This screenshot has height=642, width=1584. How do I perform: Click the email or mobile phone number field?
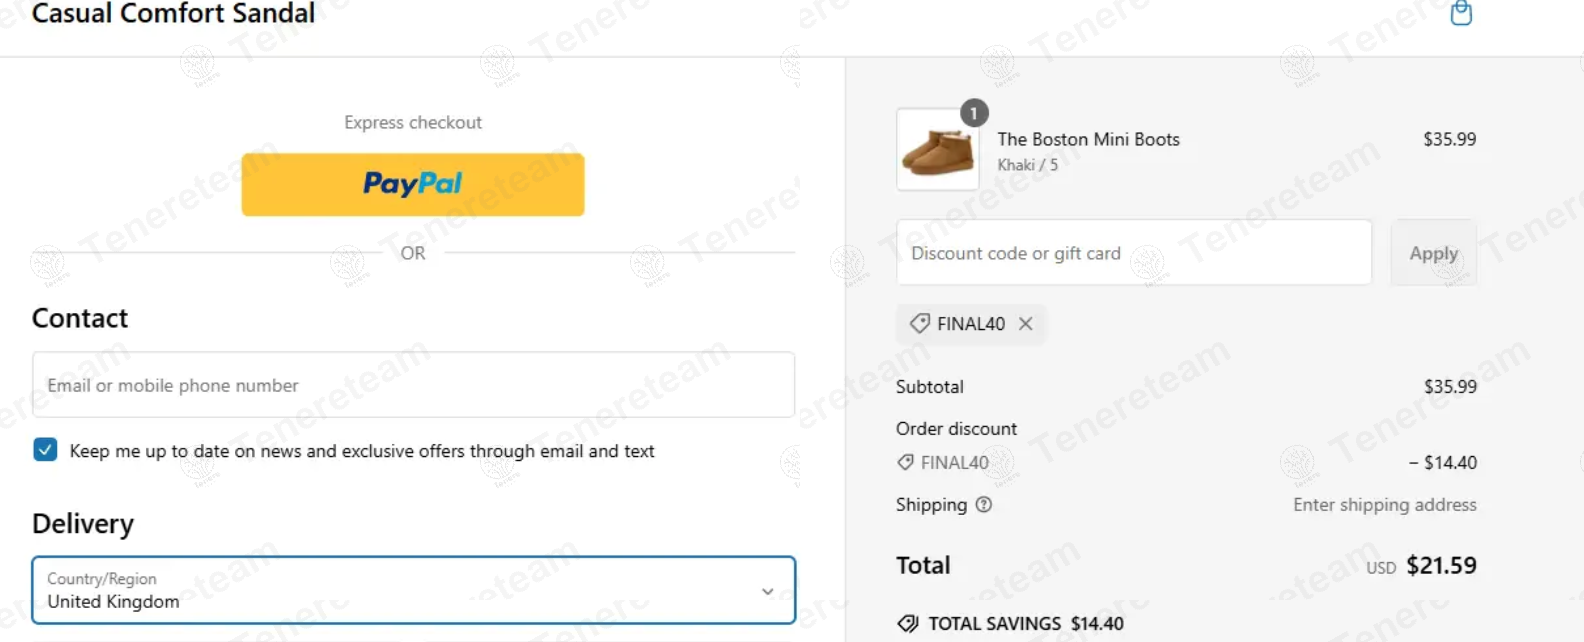[x=414, y=385]
